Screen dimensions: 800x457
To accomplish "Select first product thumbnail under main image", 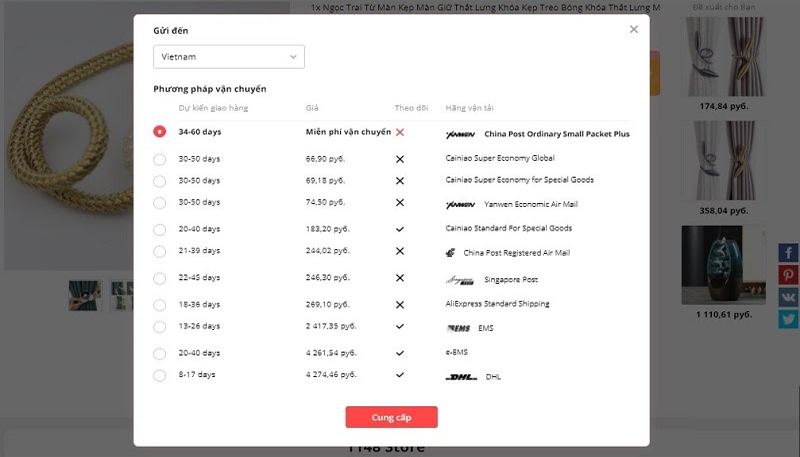I will pos(85,295).
